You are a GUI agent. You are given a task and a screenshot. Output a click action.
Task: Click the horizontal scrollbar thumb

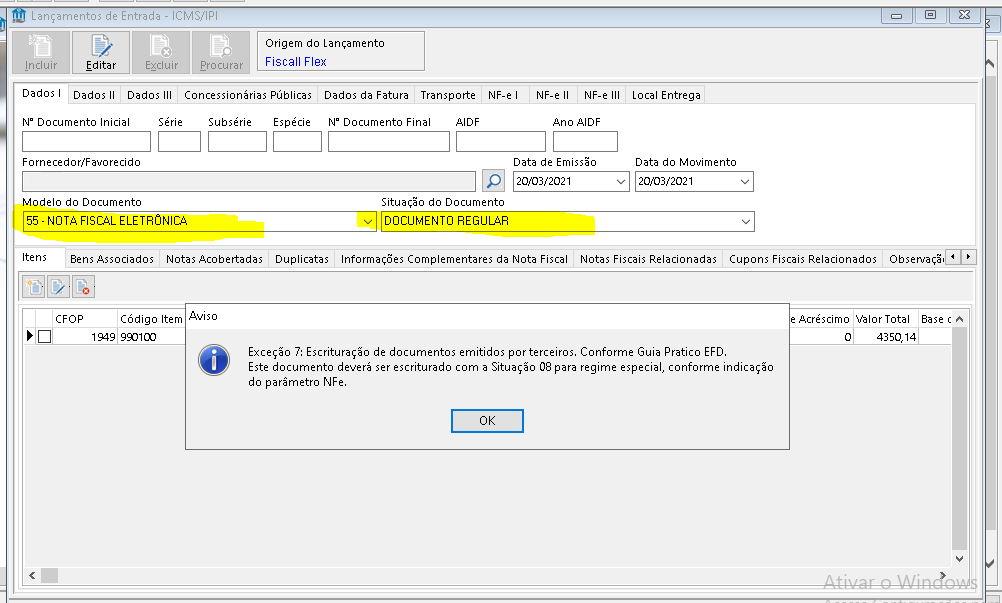click(50, 576)
